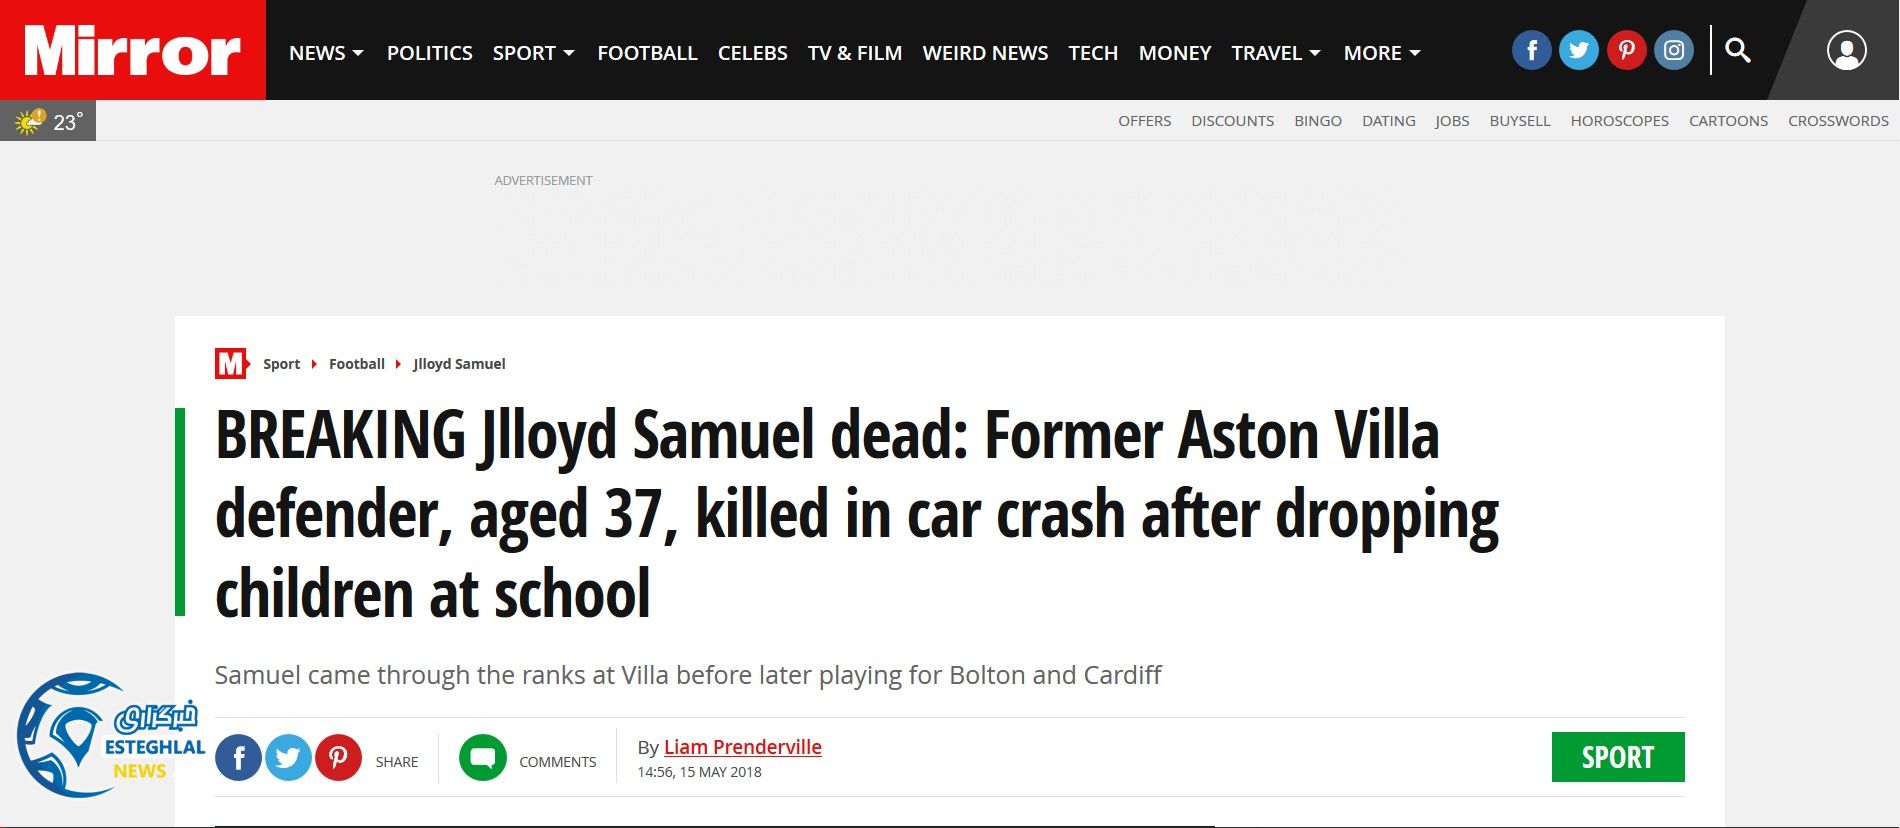Expand the MORE dropdown menu
Viewport: 1900px width, 828px height.
(x=1381, y=53)
